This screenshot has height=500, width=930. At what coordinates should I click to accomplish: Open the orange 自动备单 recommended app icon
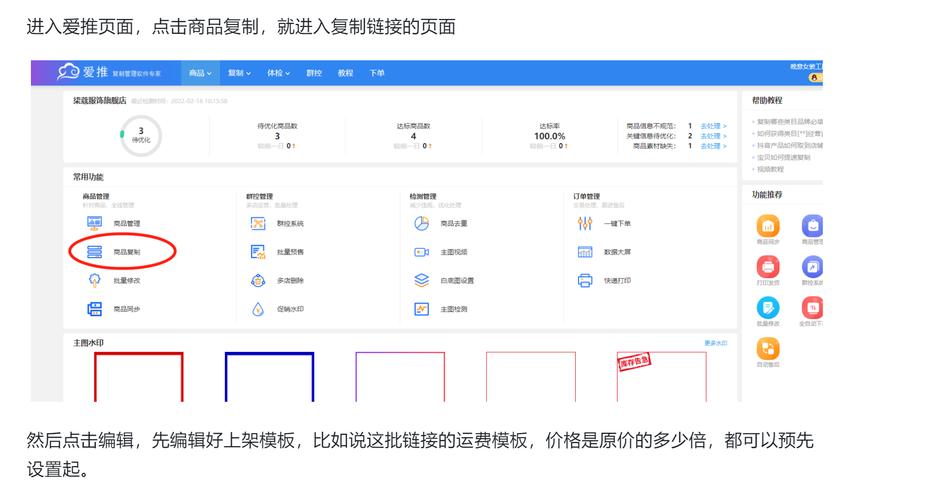tap(768, 349)
